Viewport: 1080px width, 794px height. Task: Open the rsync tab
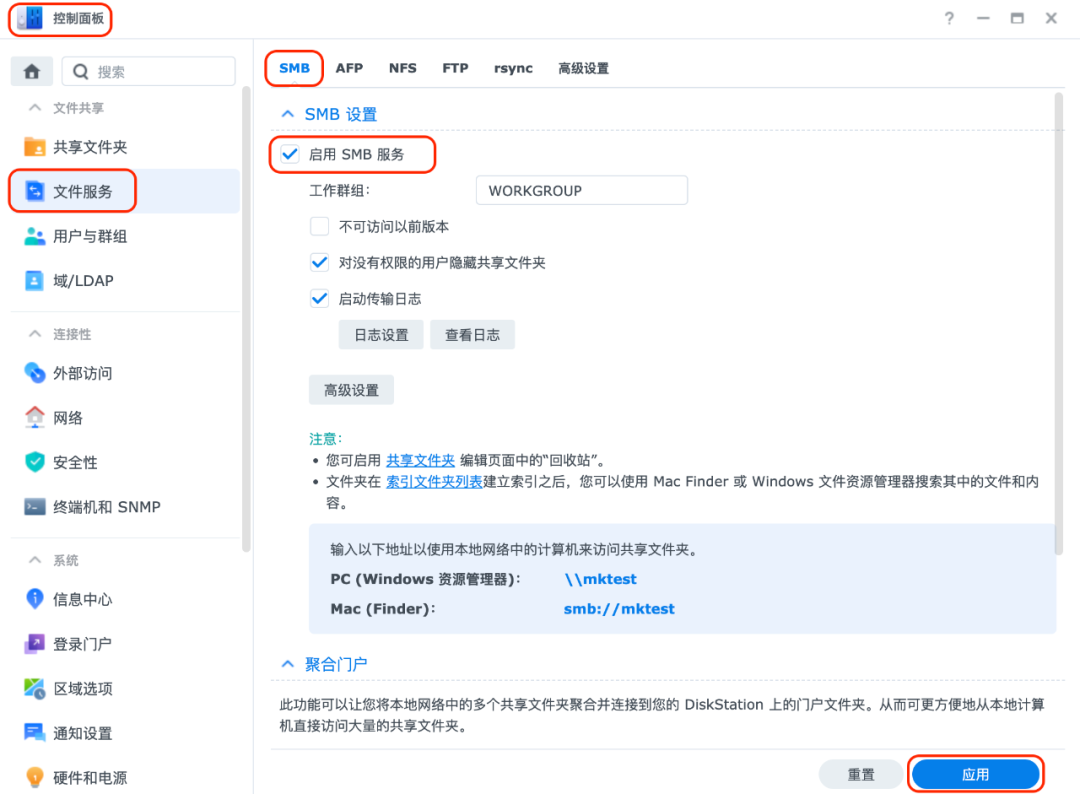point(513,67)
